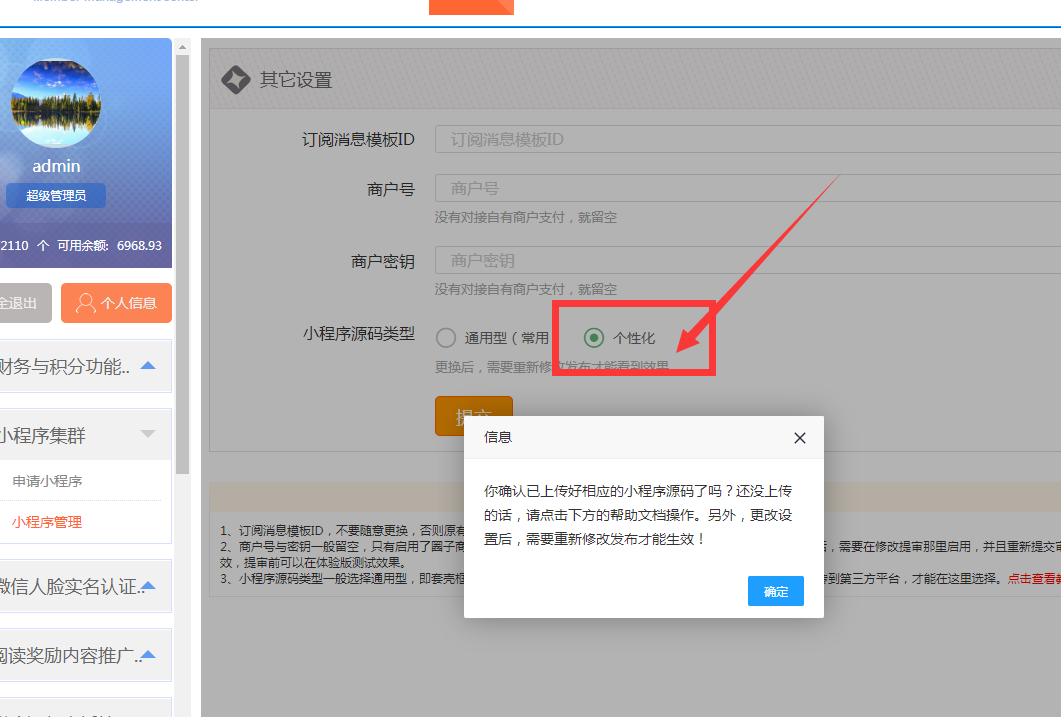
Task: Close the 信息 dialog with the X icon
Action: 799,438
